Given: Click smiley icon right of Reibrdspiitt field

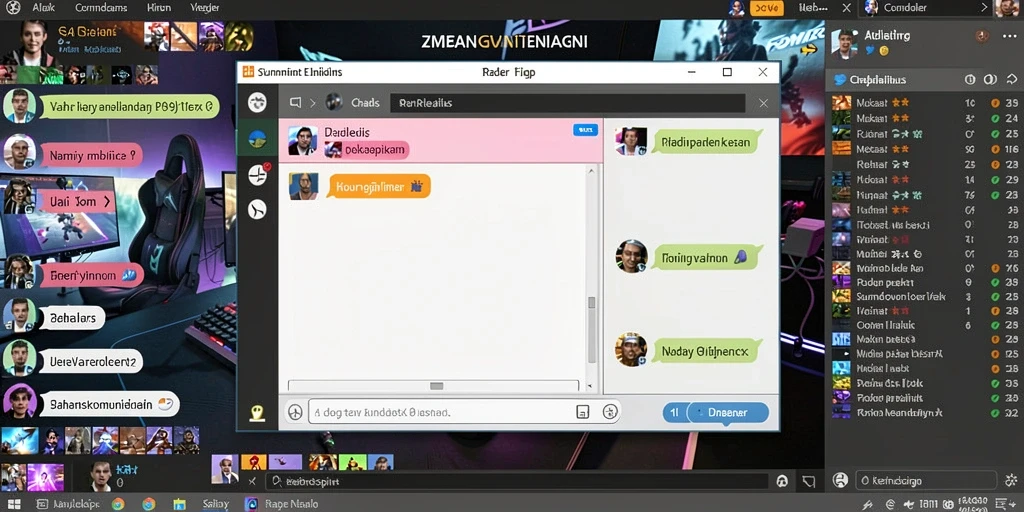Looking at the screenshot, I should tap(782, 481).
